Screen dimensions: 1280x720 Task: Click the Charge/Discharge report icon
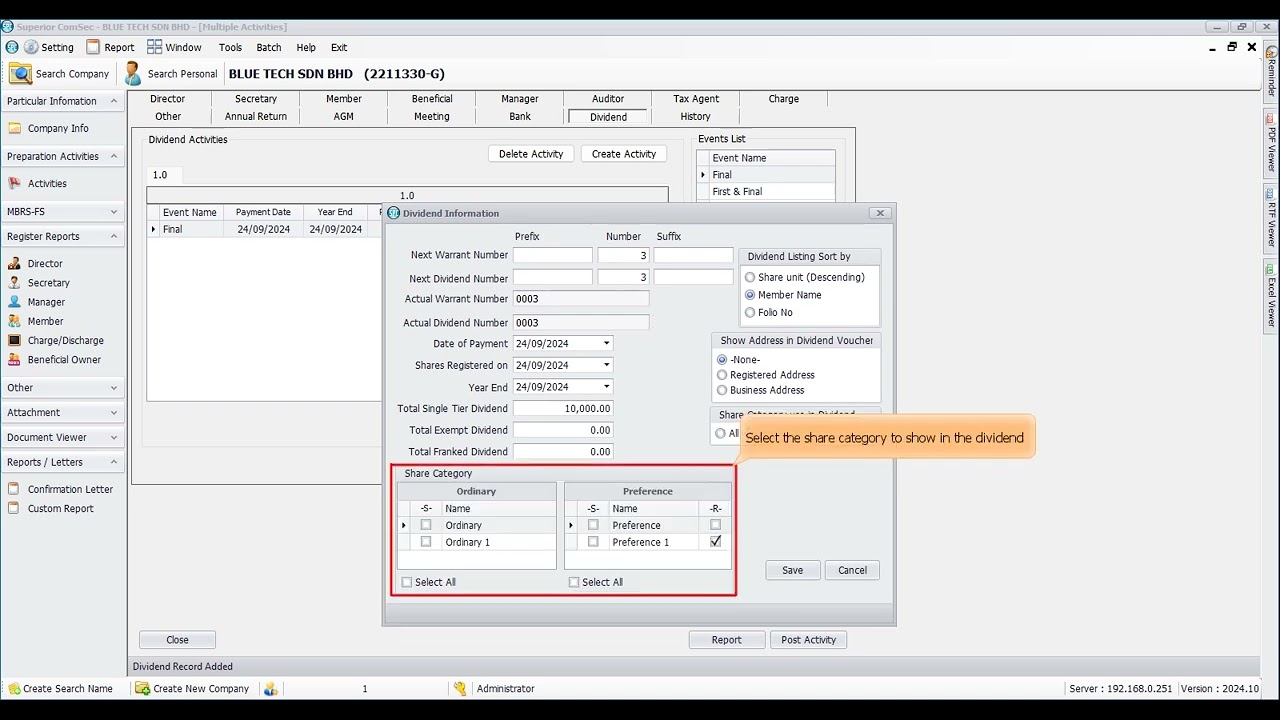[15, 340]
